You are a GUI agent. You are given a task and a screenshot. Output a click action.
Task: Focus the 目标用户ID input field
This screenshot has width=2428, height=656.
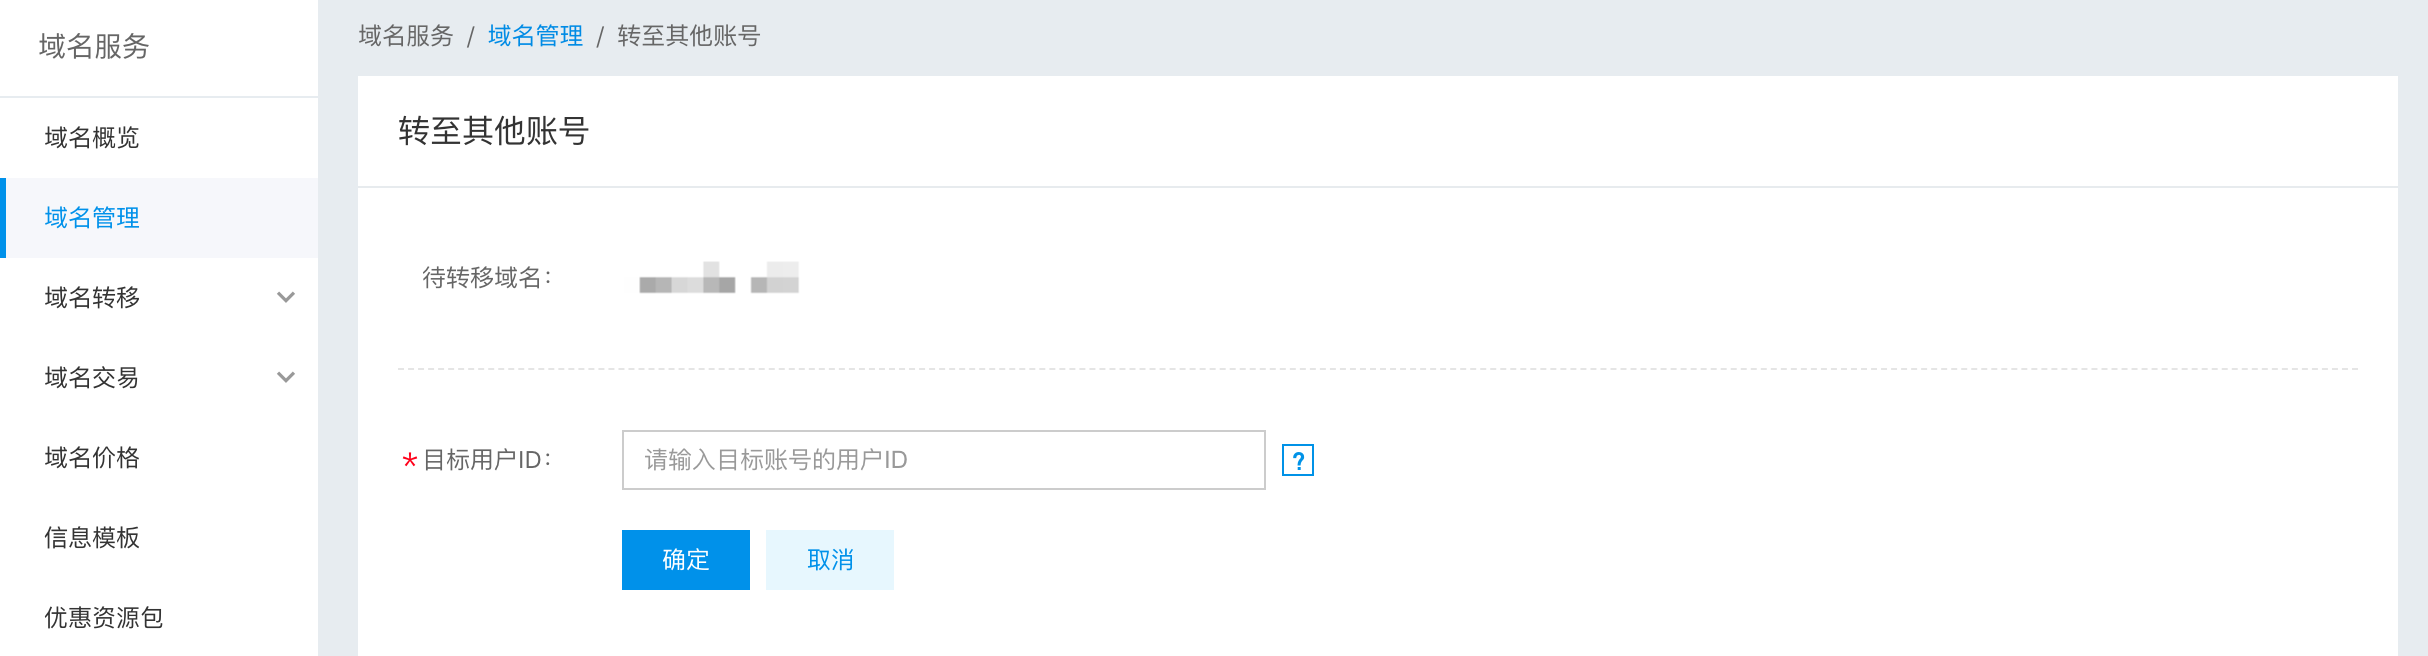[943, 460]
